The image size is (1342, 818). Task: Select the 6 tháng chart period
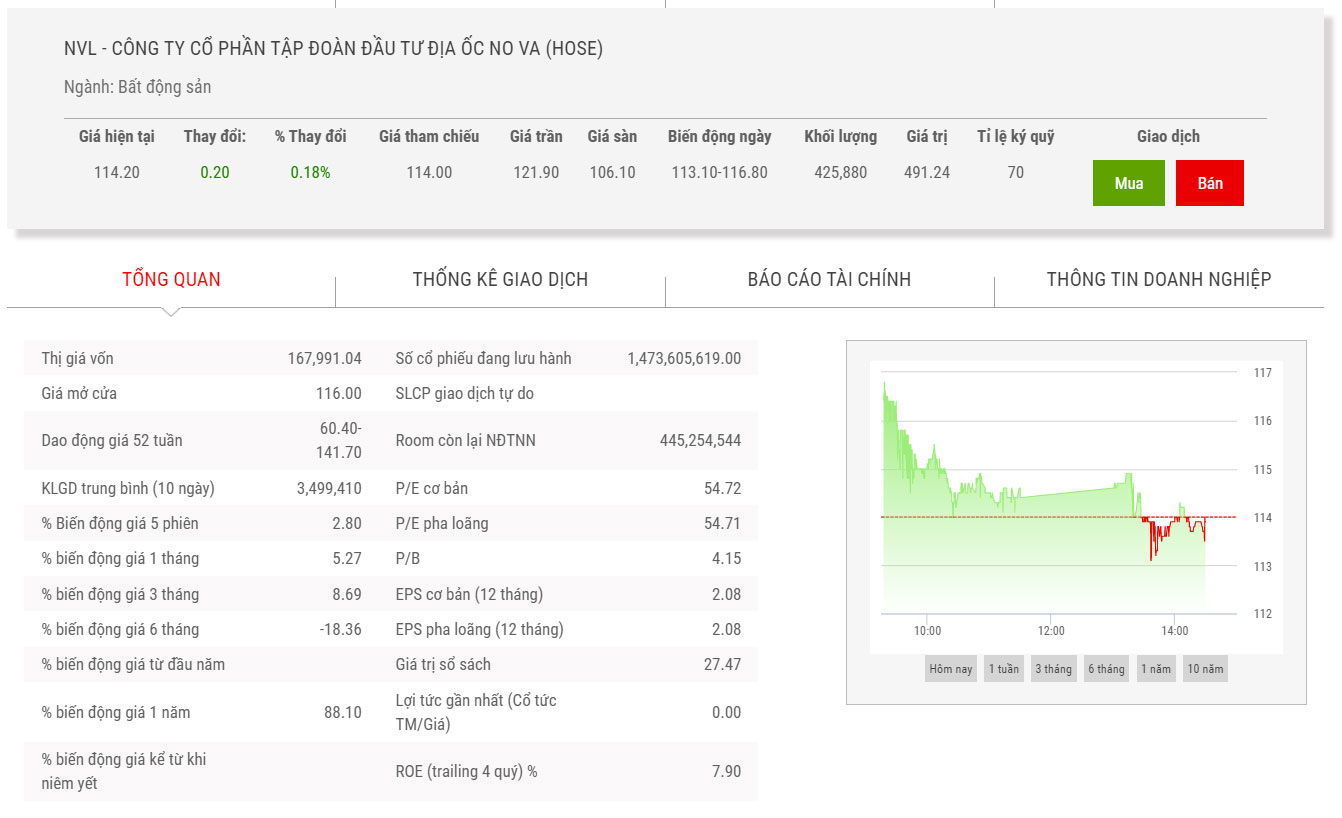(x=1106, y=669)
